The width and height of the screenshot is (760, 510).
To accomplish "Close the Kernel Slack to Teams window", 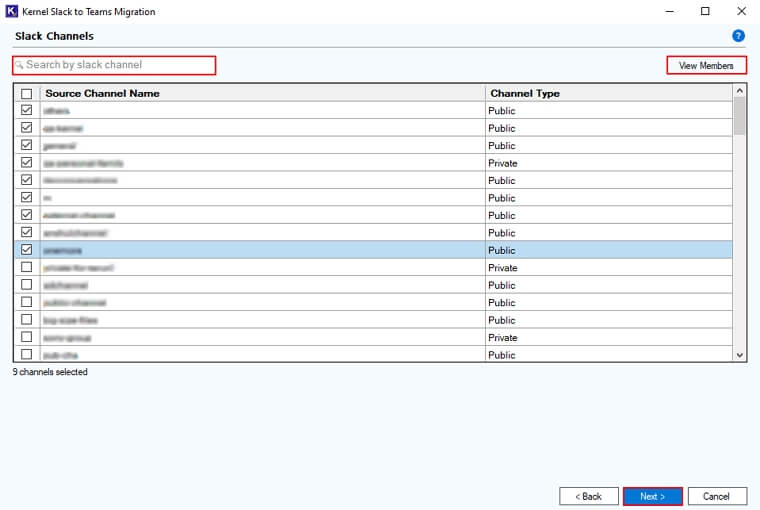I will click(x=742, y=11).
